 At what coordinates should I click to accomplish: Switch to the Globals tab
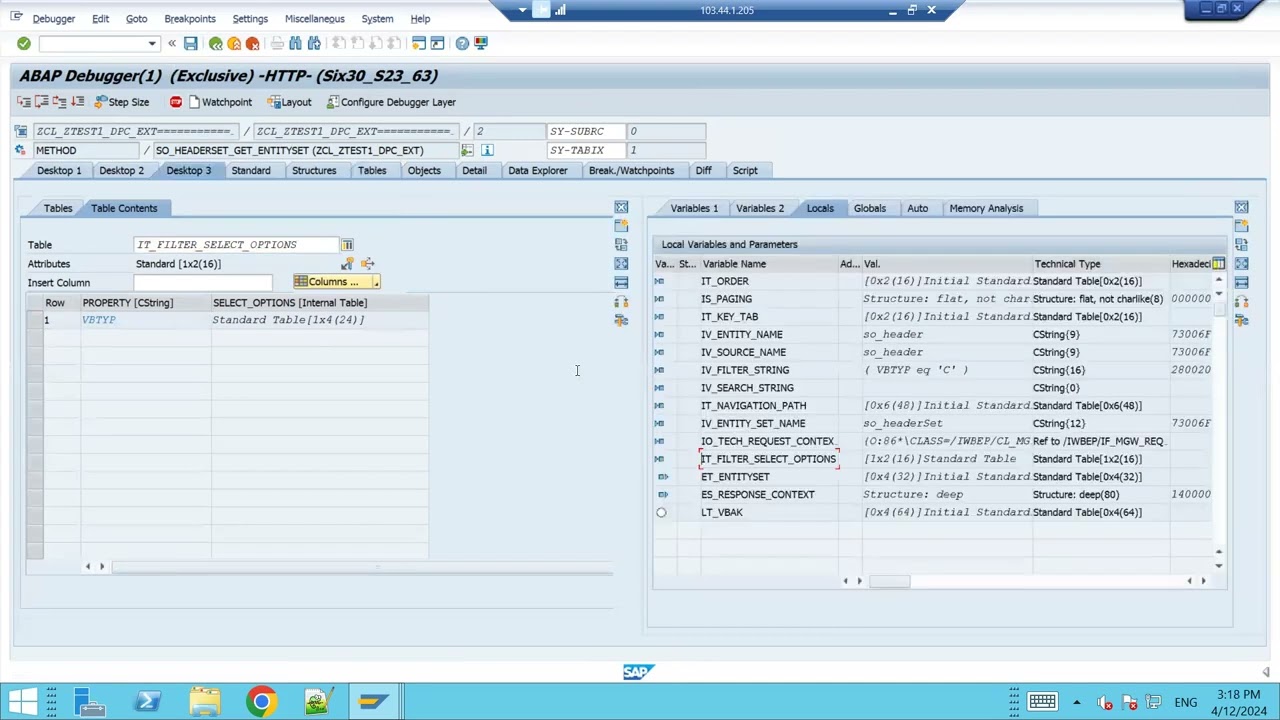point(870,208)
